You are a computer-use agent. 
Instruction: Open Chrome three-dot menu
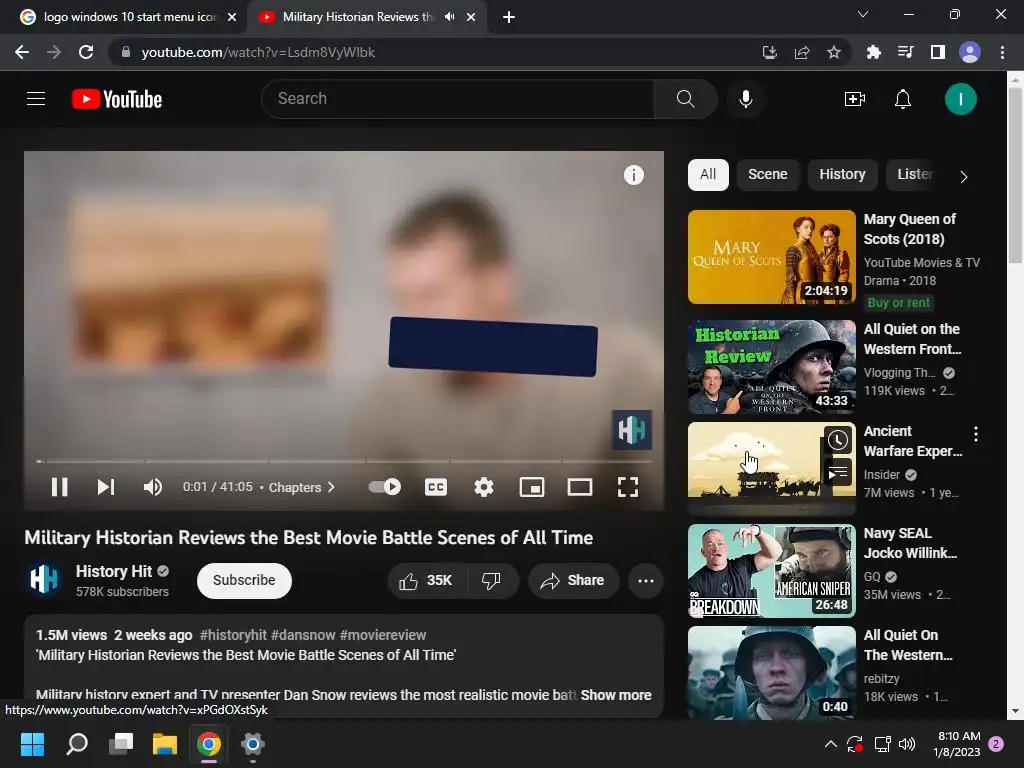tap(1002, 52)
